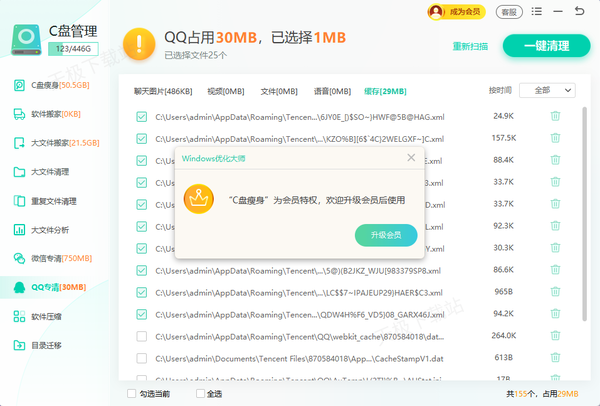600x406 pixels.
Task: Open 目录迁移 in the sidebar
Action: pos(52,345)
